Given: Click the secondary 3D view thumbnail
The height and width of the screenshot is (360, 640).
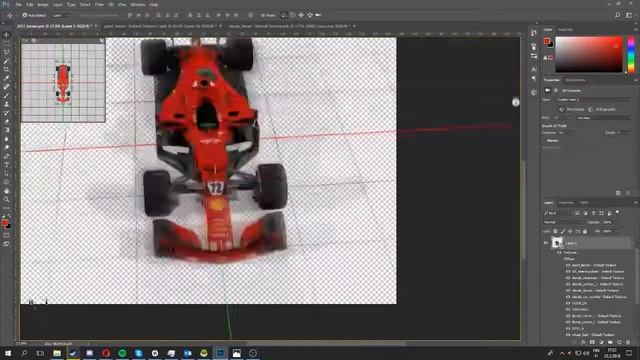Looking at the screenshot, I should point(63,83).
